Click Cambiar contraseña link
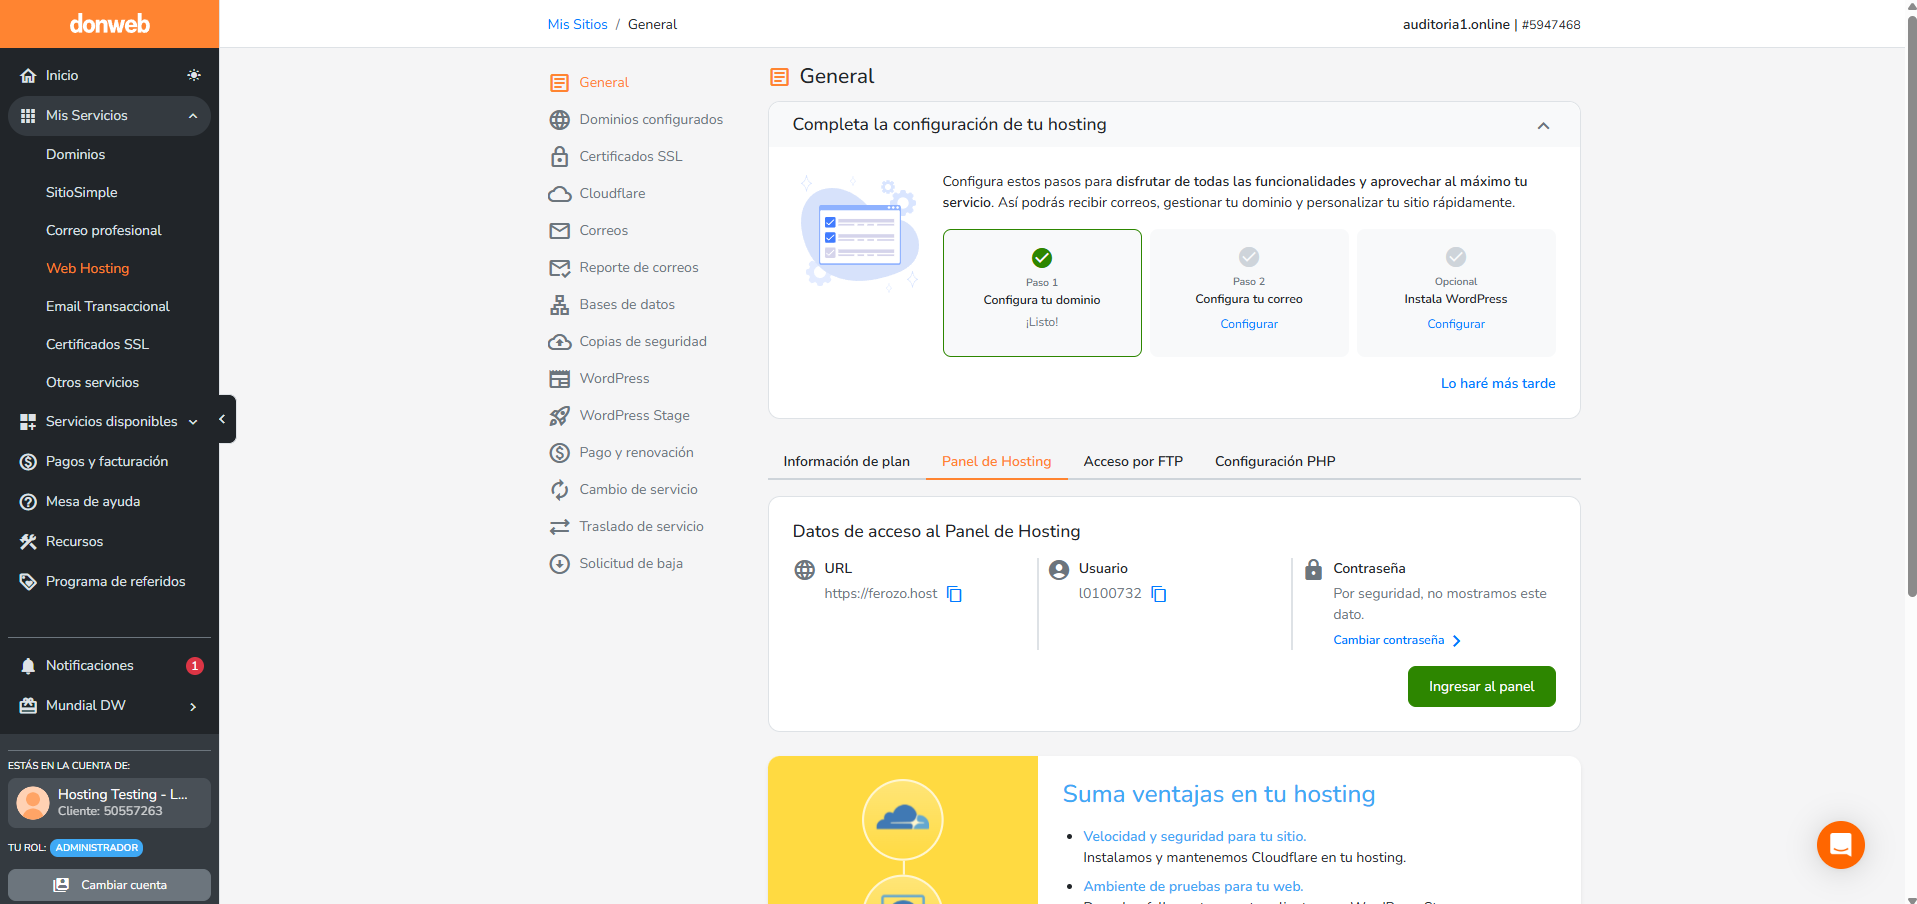 (x=1397, y=640)
